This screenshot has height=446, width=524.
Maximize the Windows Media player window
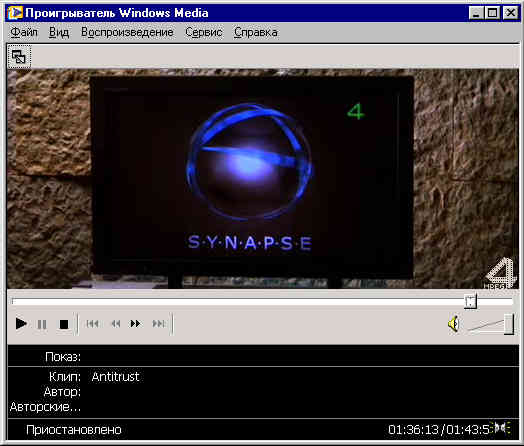492,13
